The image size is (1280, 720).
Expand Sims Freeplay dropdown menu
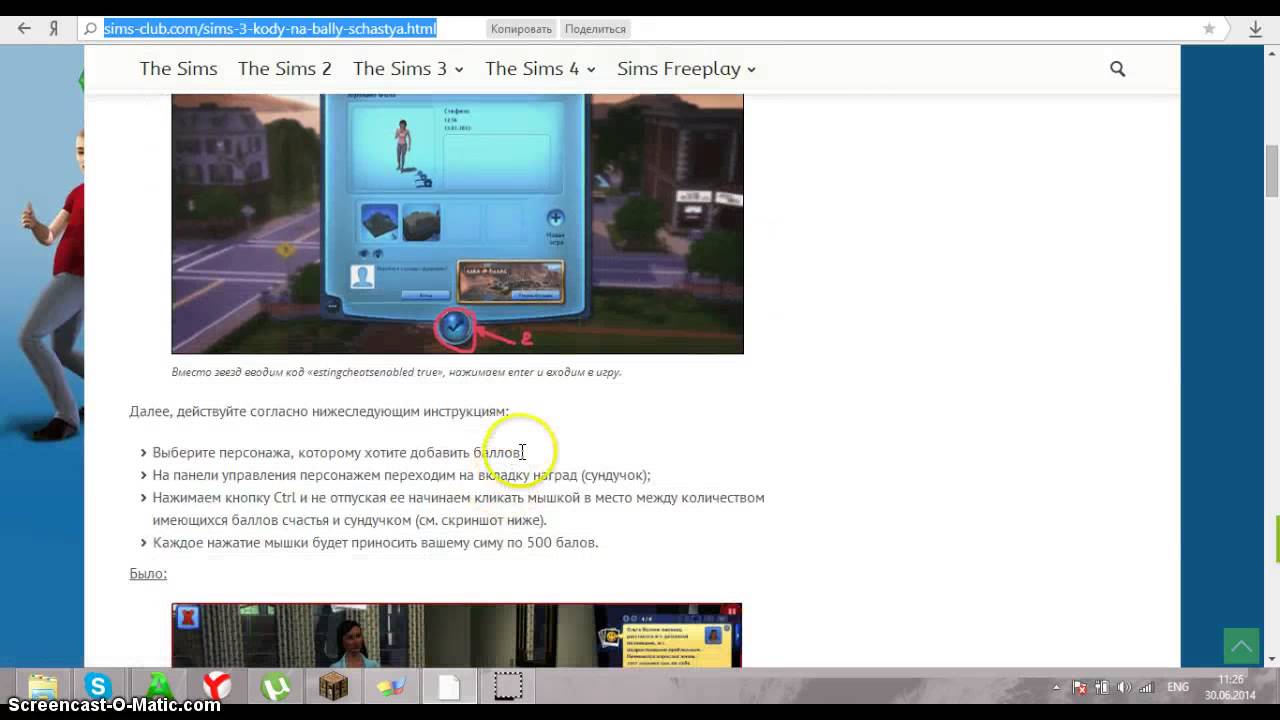pyautogui.click(x=686, y=69)
